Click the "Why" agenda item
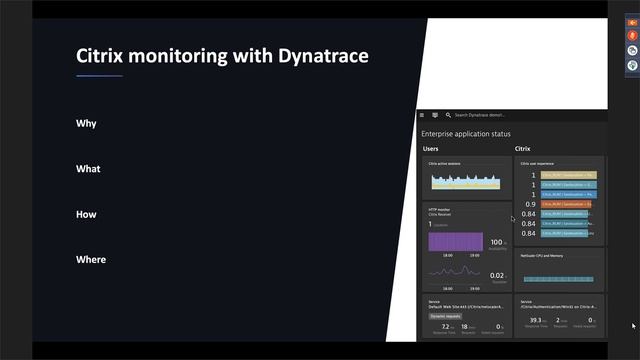This screenshot has width=640, height=360. (86, 124)
